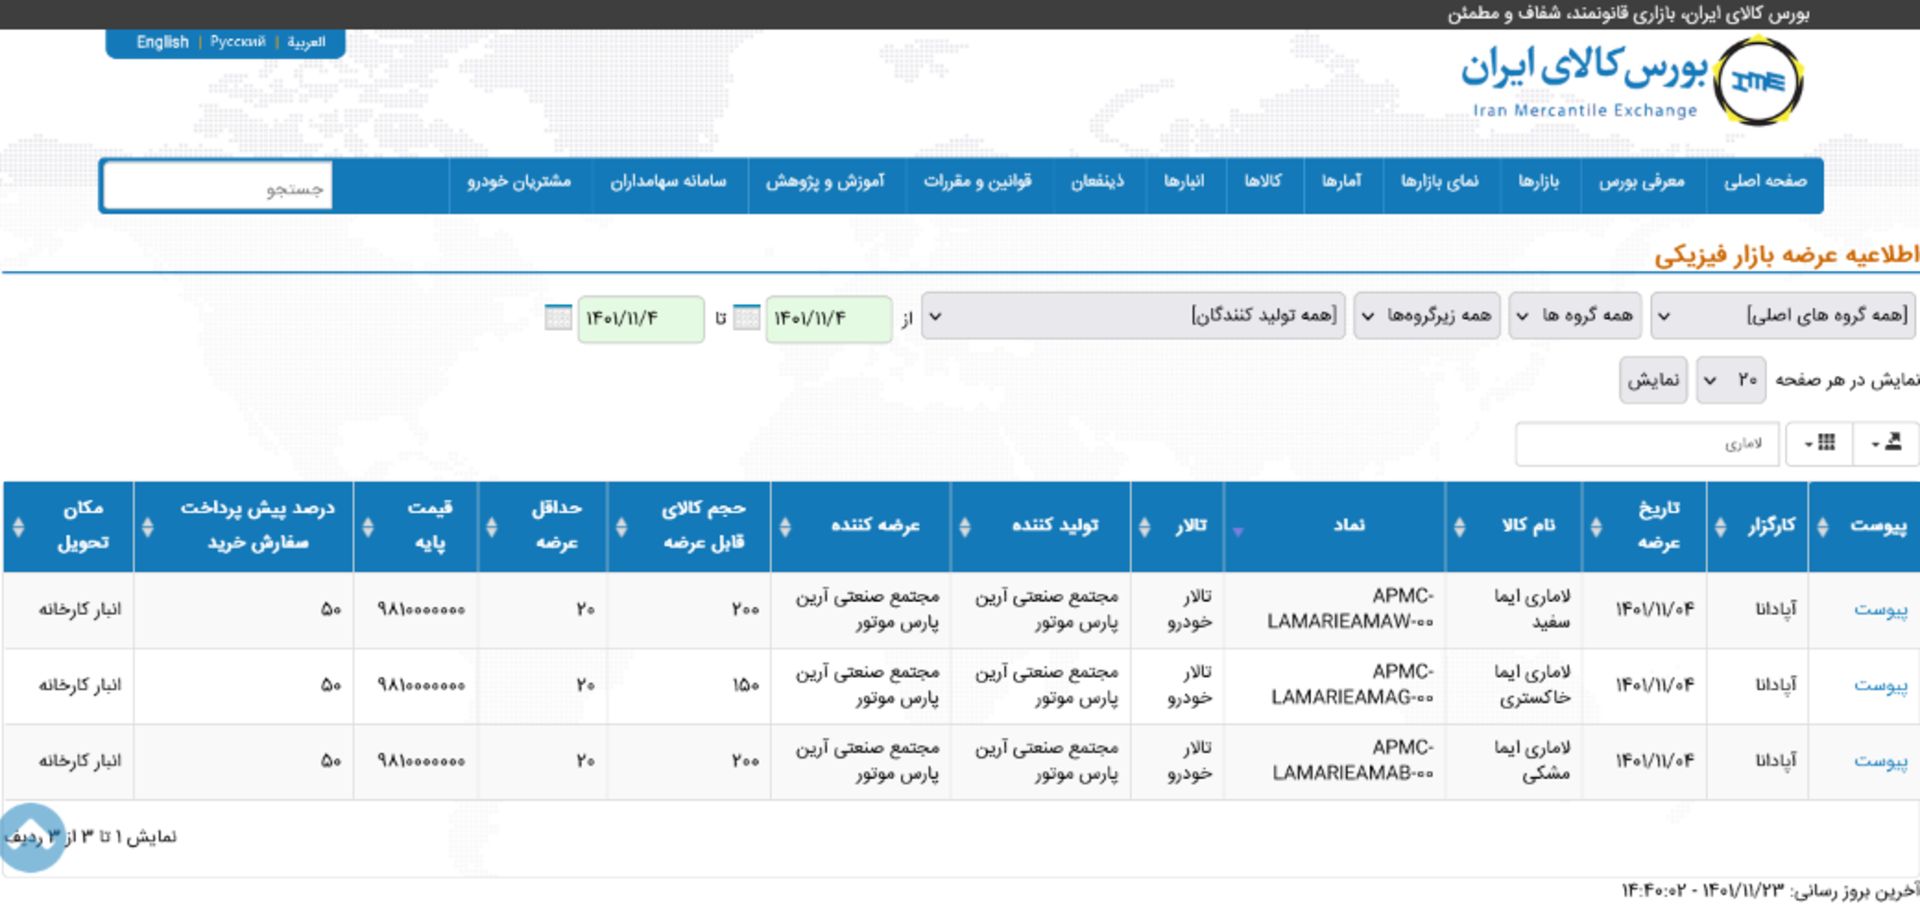Expand the همه گروه های اصلی dropdown
The height and width of the screenshot is (919, 1920).
pos(1783,316)
